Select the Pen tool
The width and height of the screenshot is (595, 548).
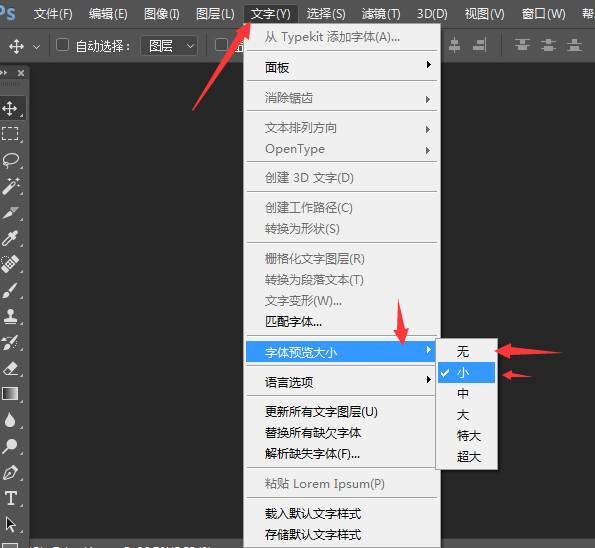coord(11,472)
